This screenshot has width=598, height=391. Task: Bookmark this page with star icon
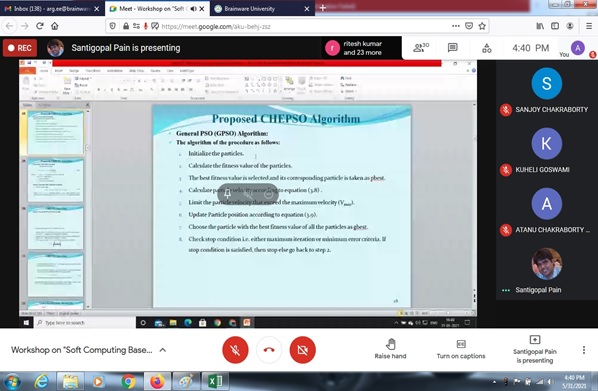(x=482, y=26)
